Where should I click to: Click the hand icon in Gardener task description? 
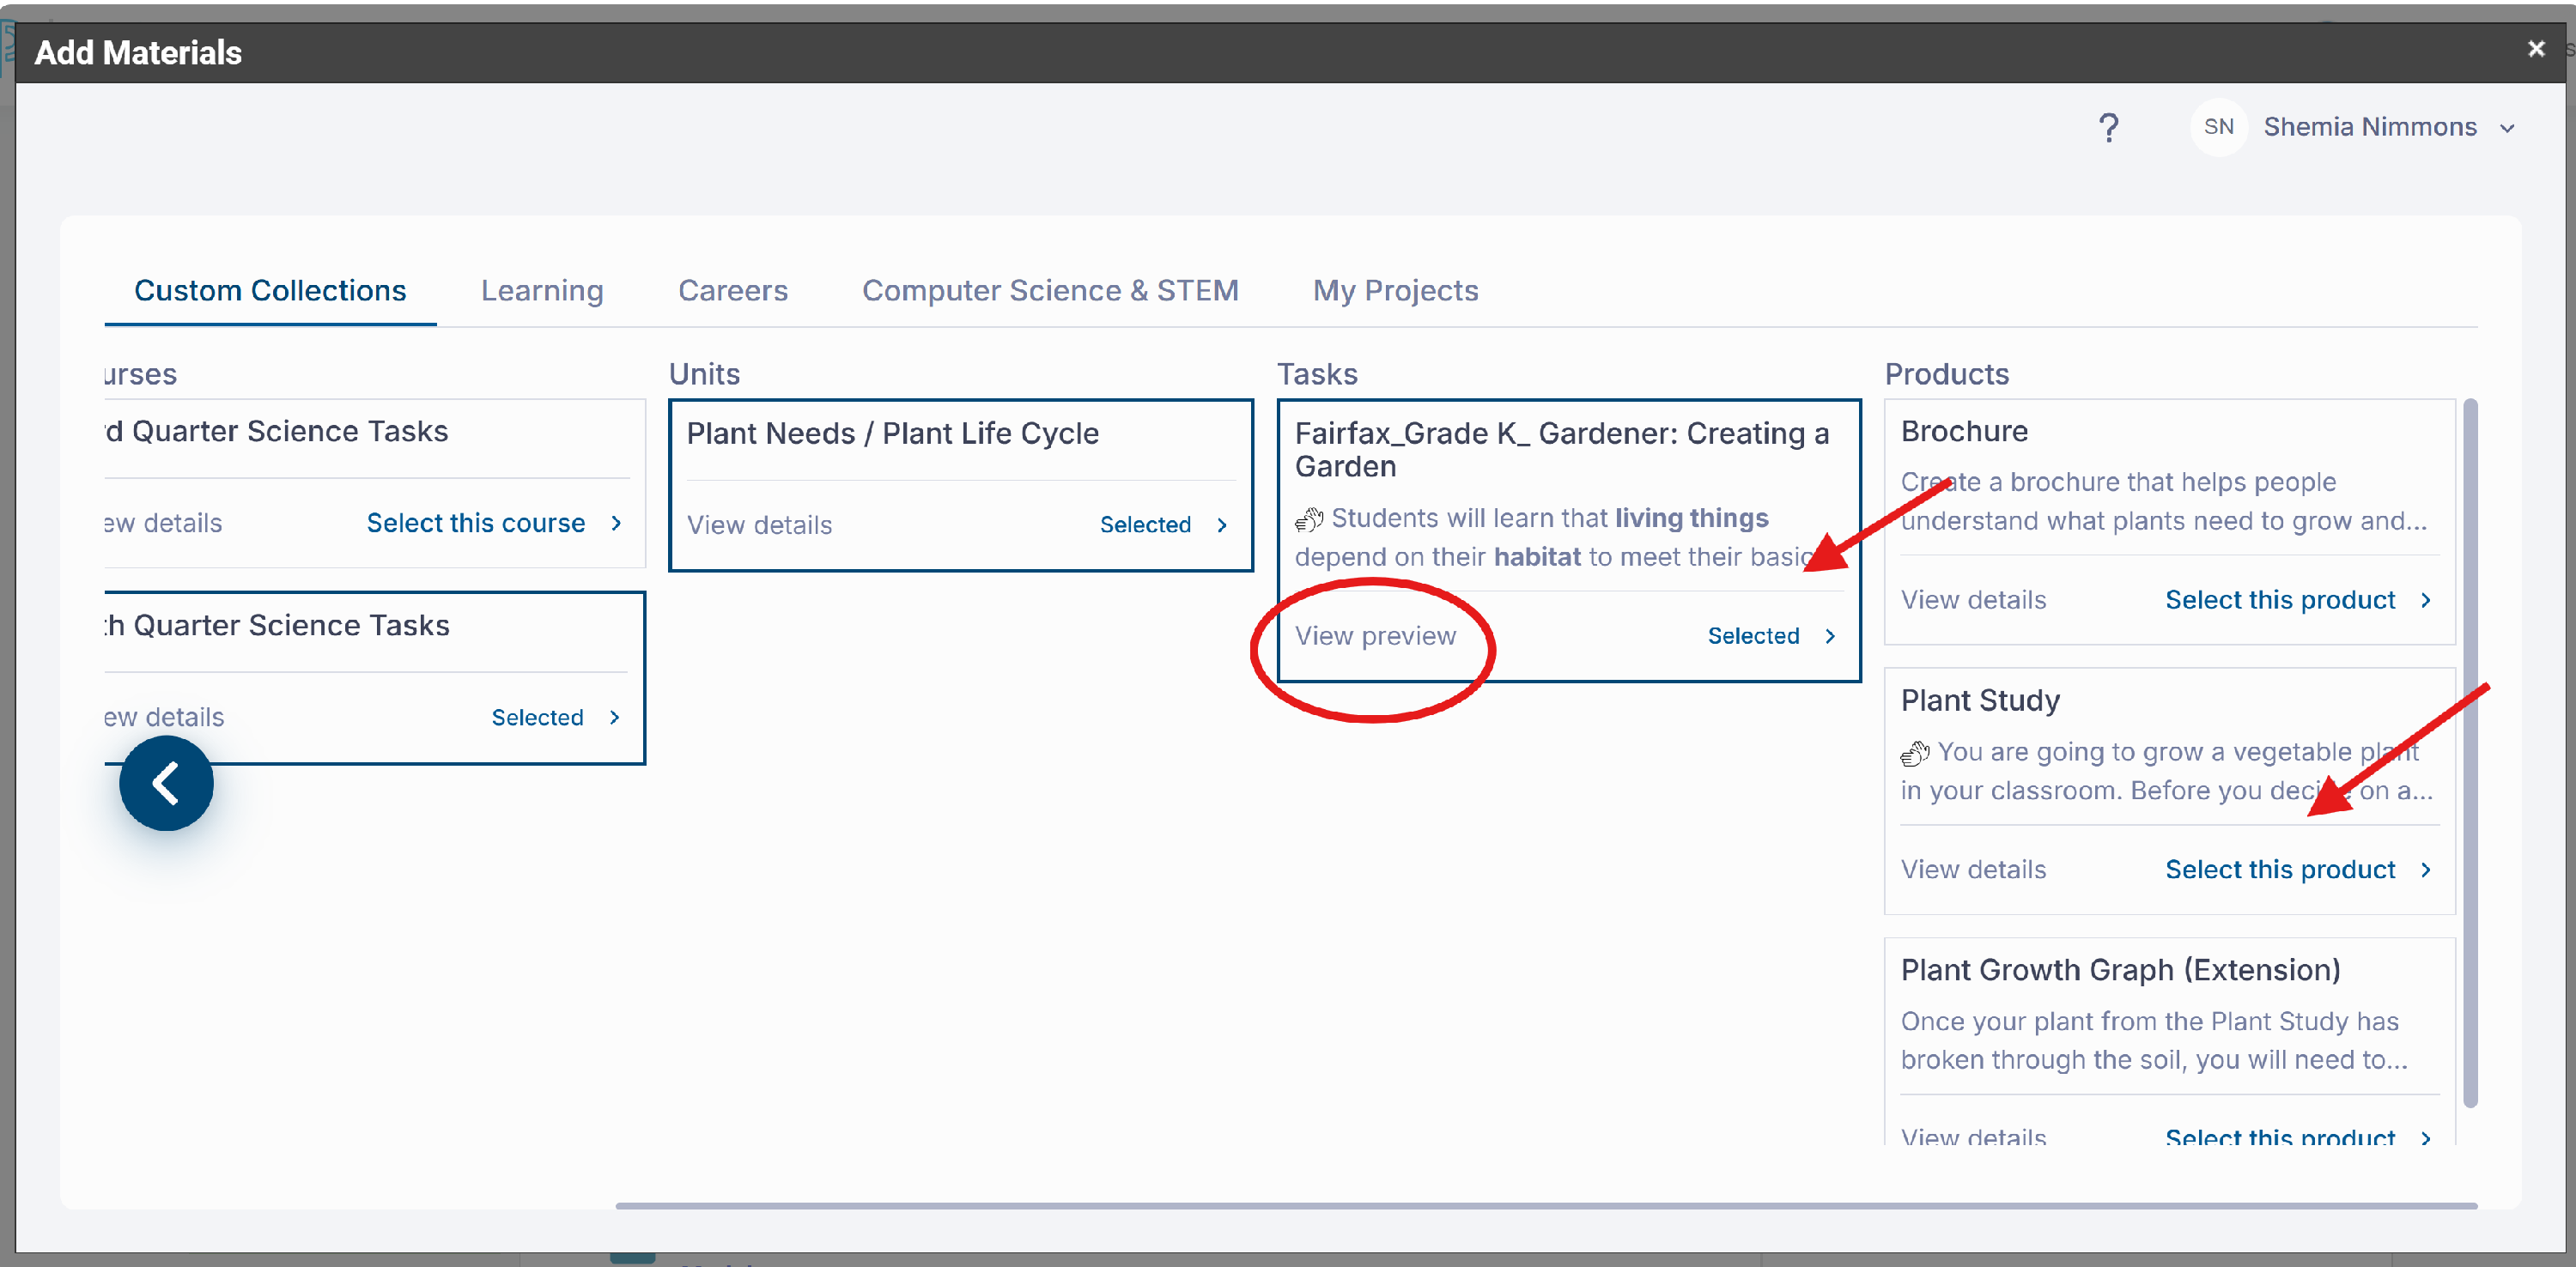[1309, 519]
